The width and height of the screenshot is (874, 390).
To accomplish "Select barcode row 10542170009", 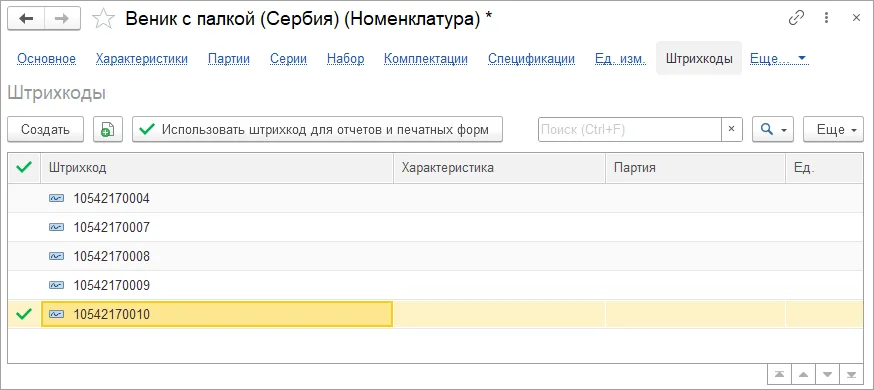I will [x=435, y=285].
